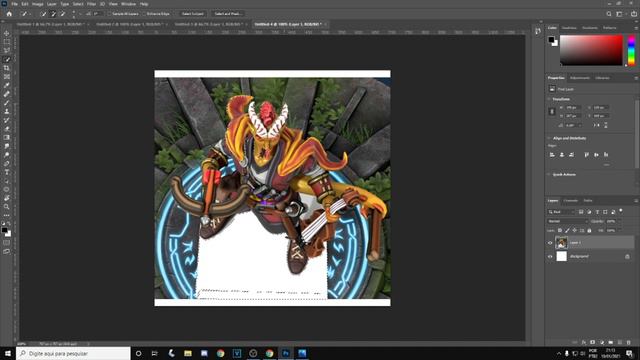
Task: Create a new group folder icon
Action: 611,342
